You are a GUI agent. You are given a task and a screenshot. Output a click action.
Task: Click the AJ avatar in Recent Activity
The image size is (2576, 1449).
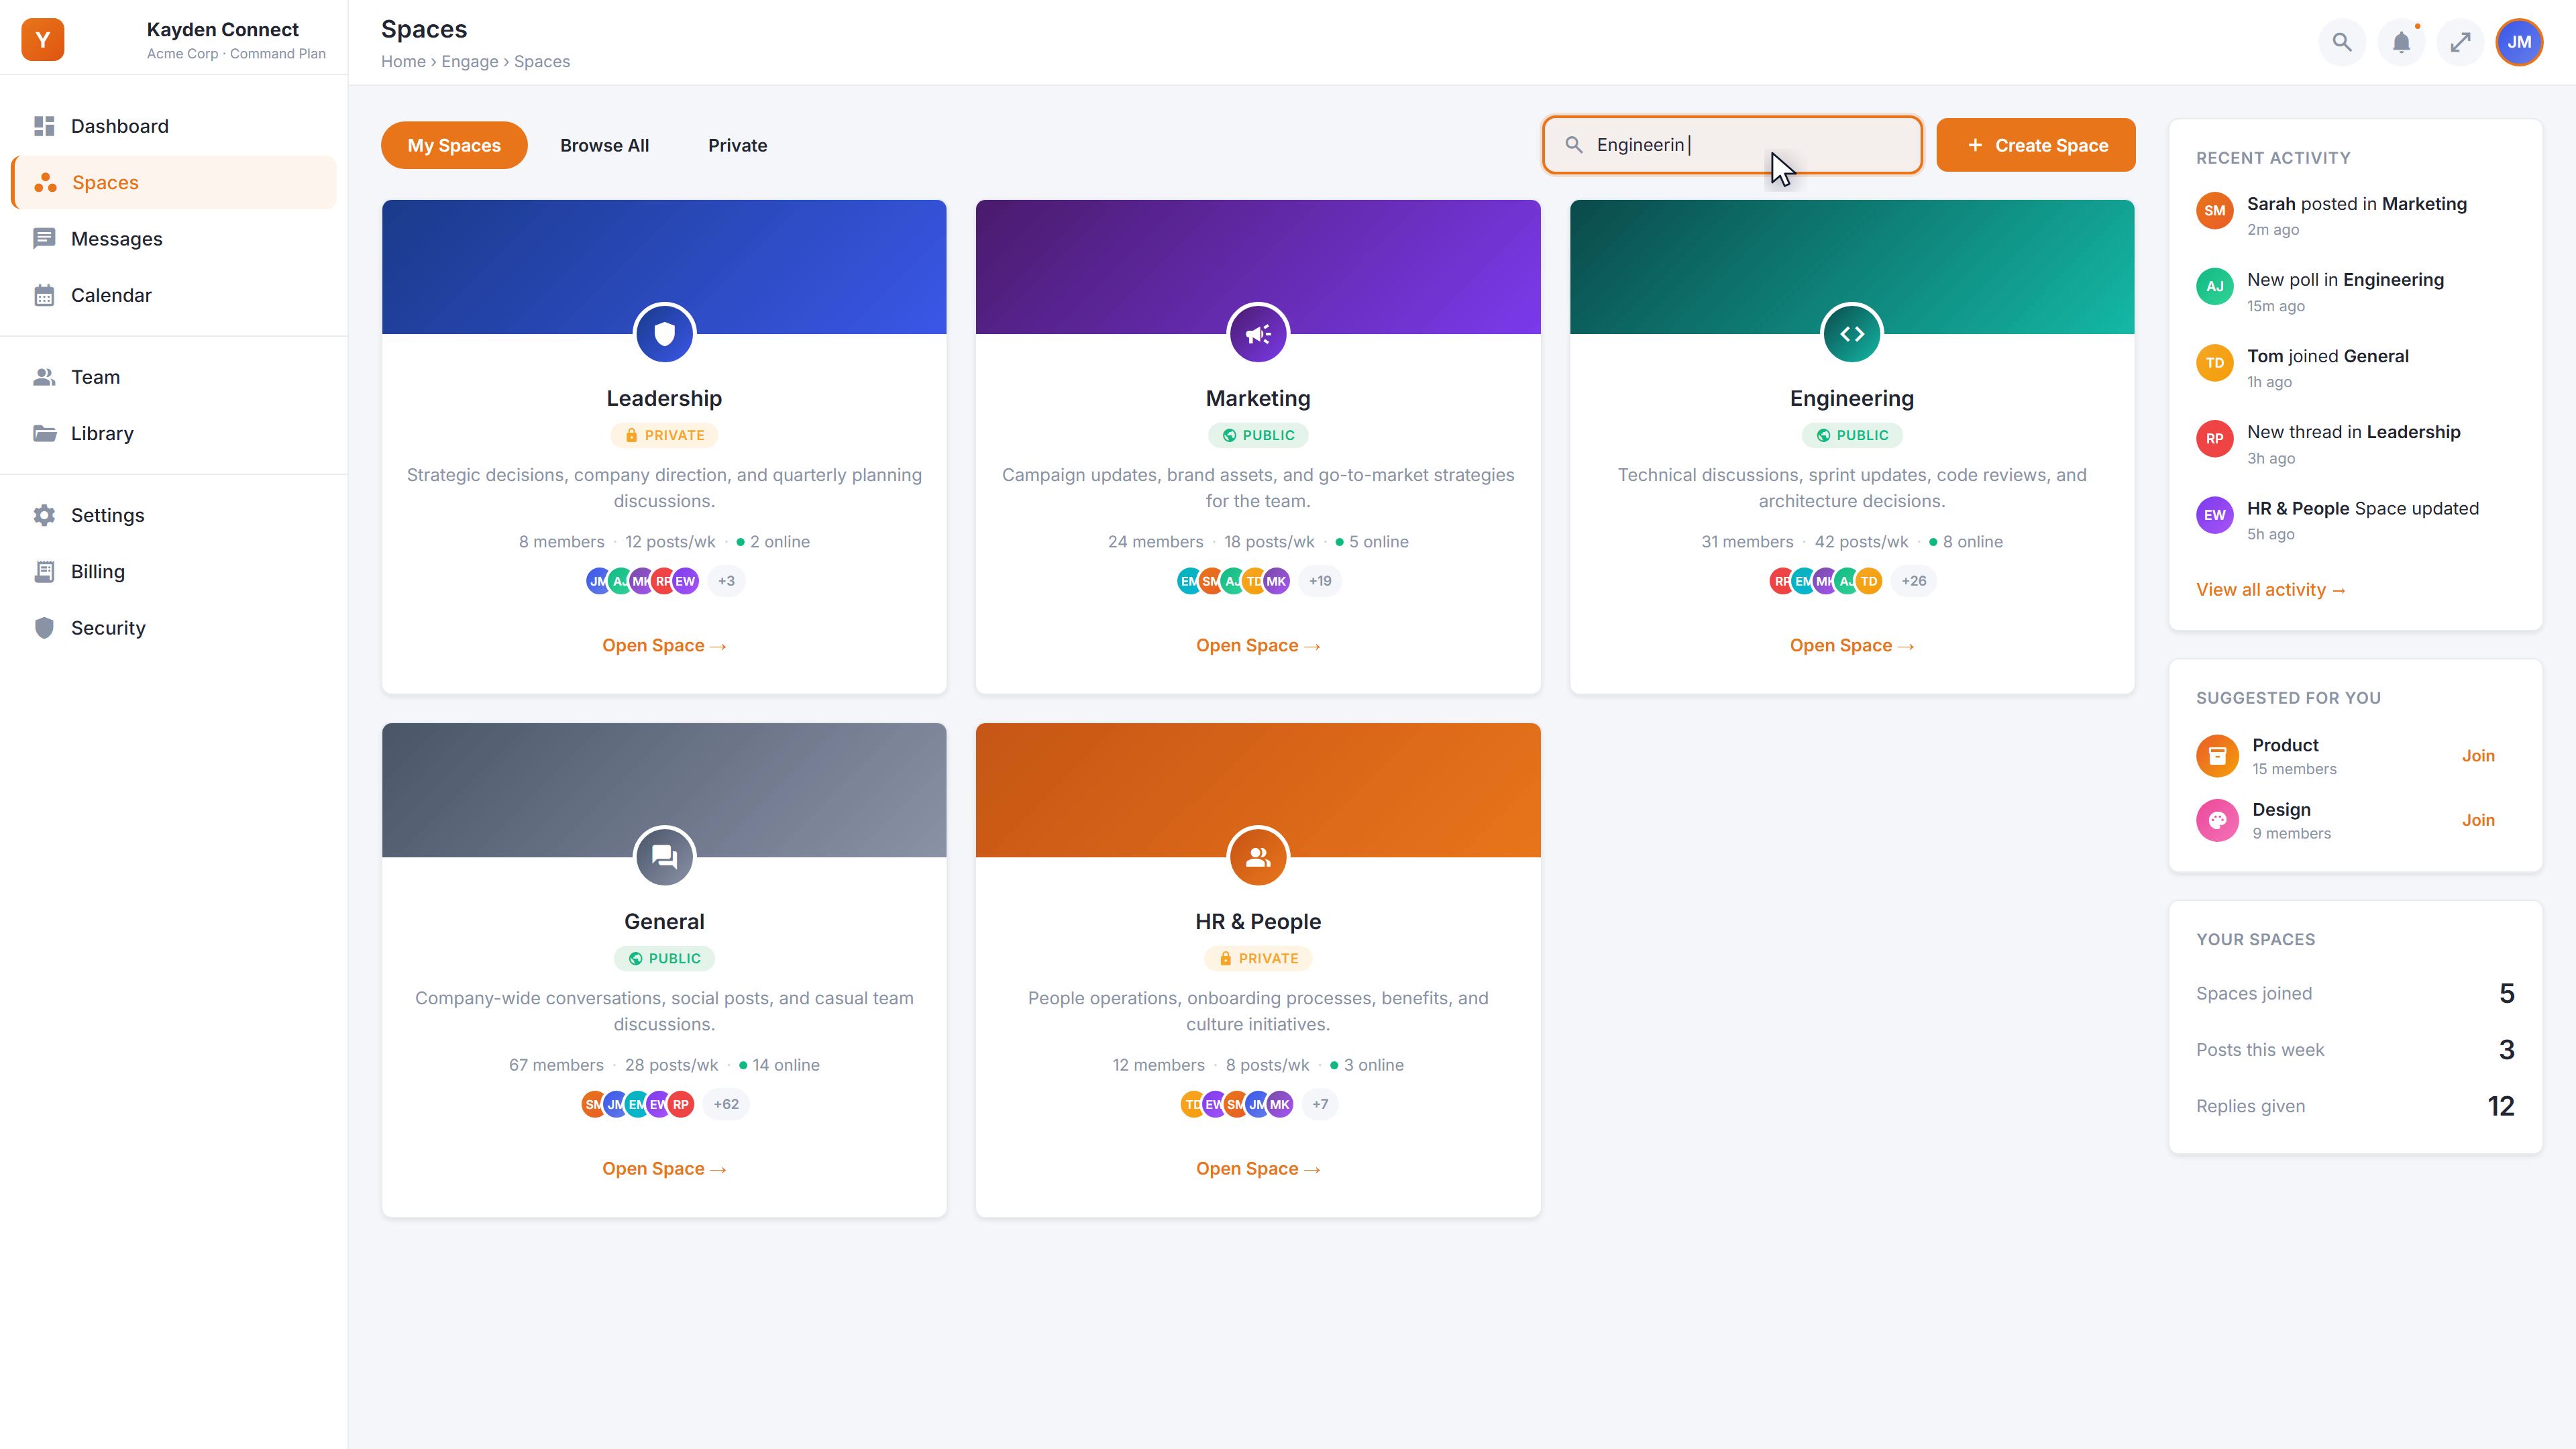2215,287
